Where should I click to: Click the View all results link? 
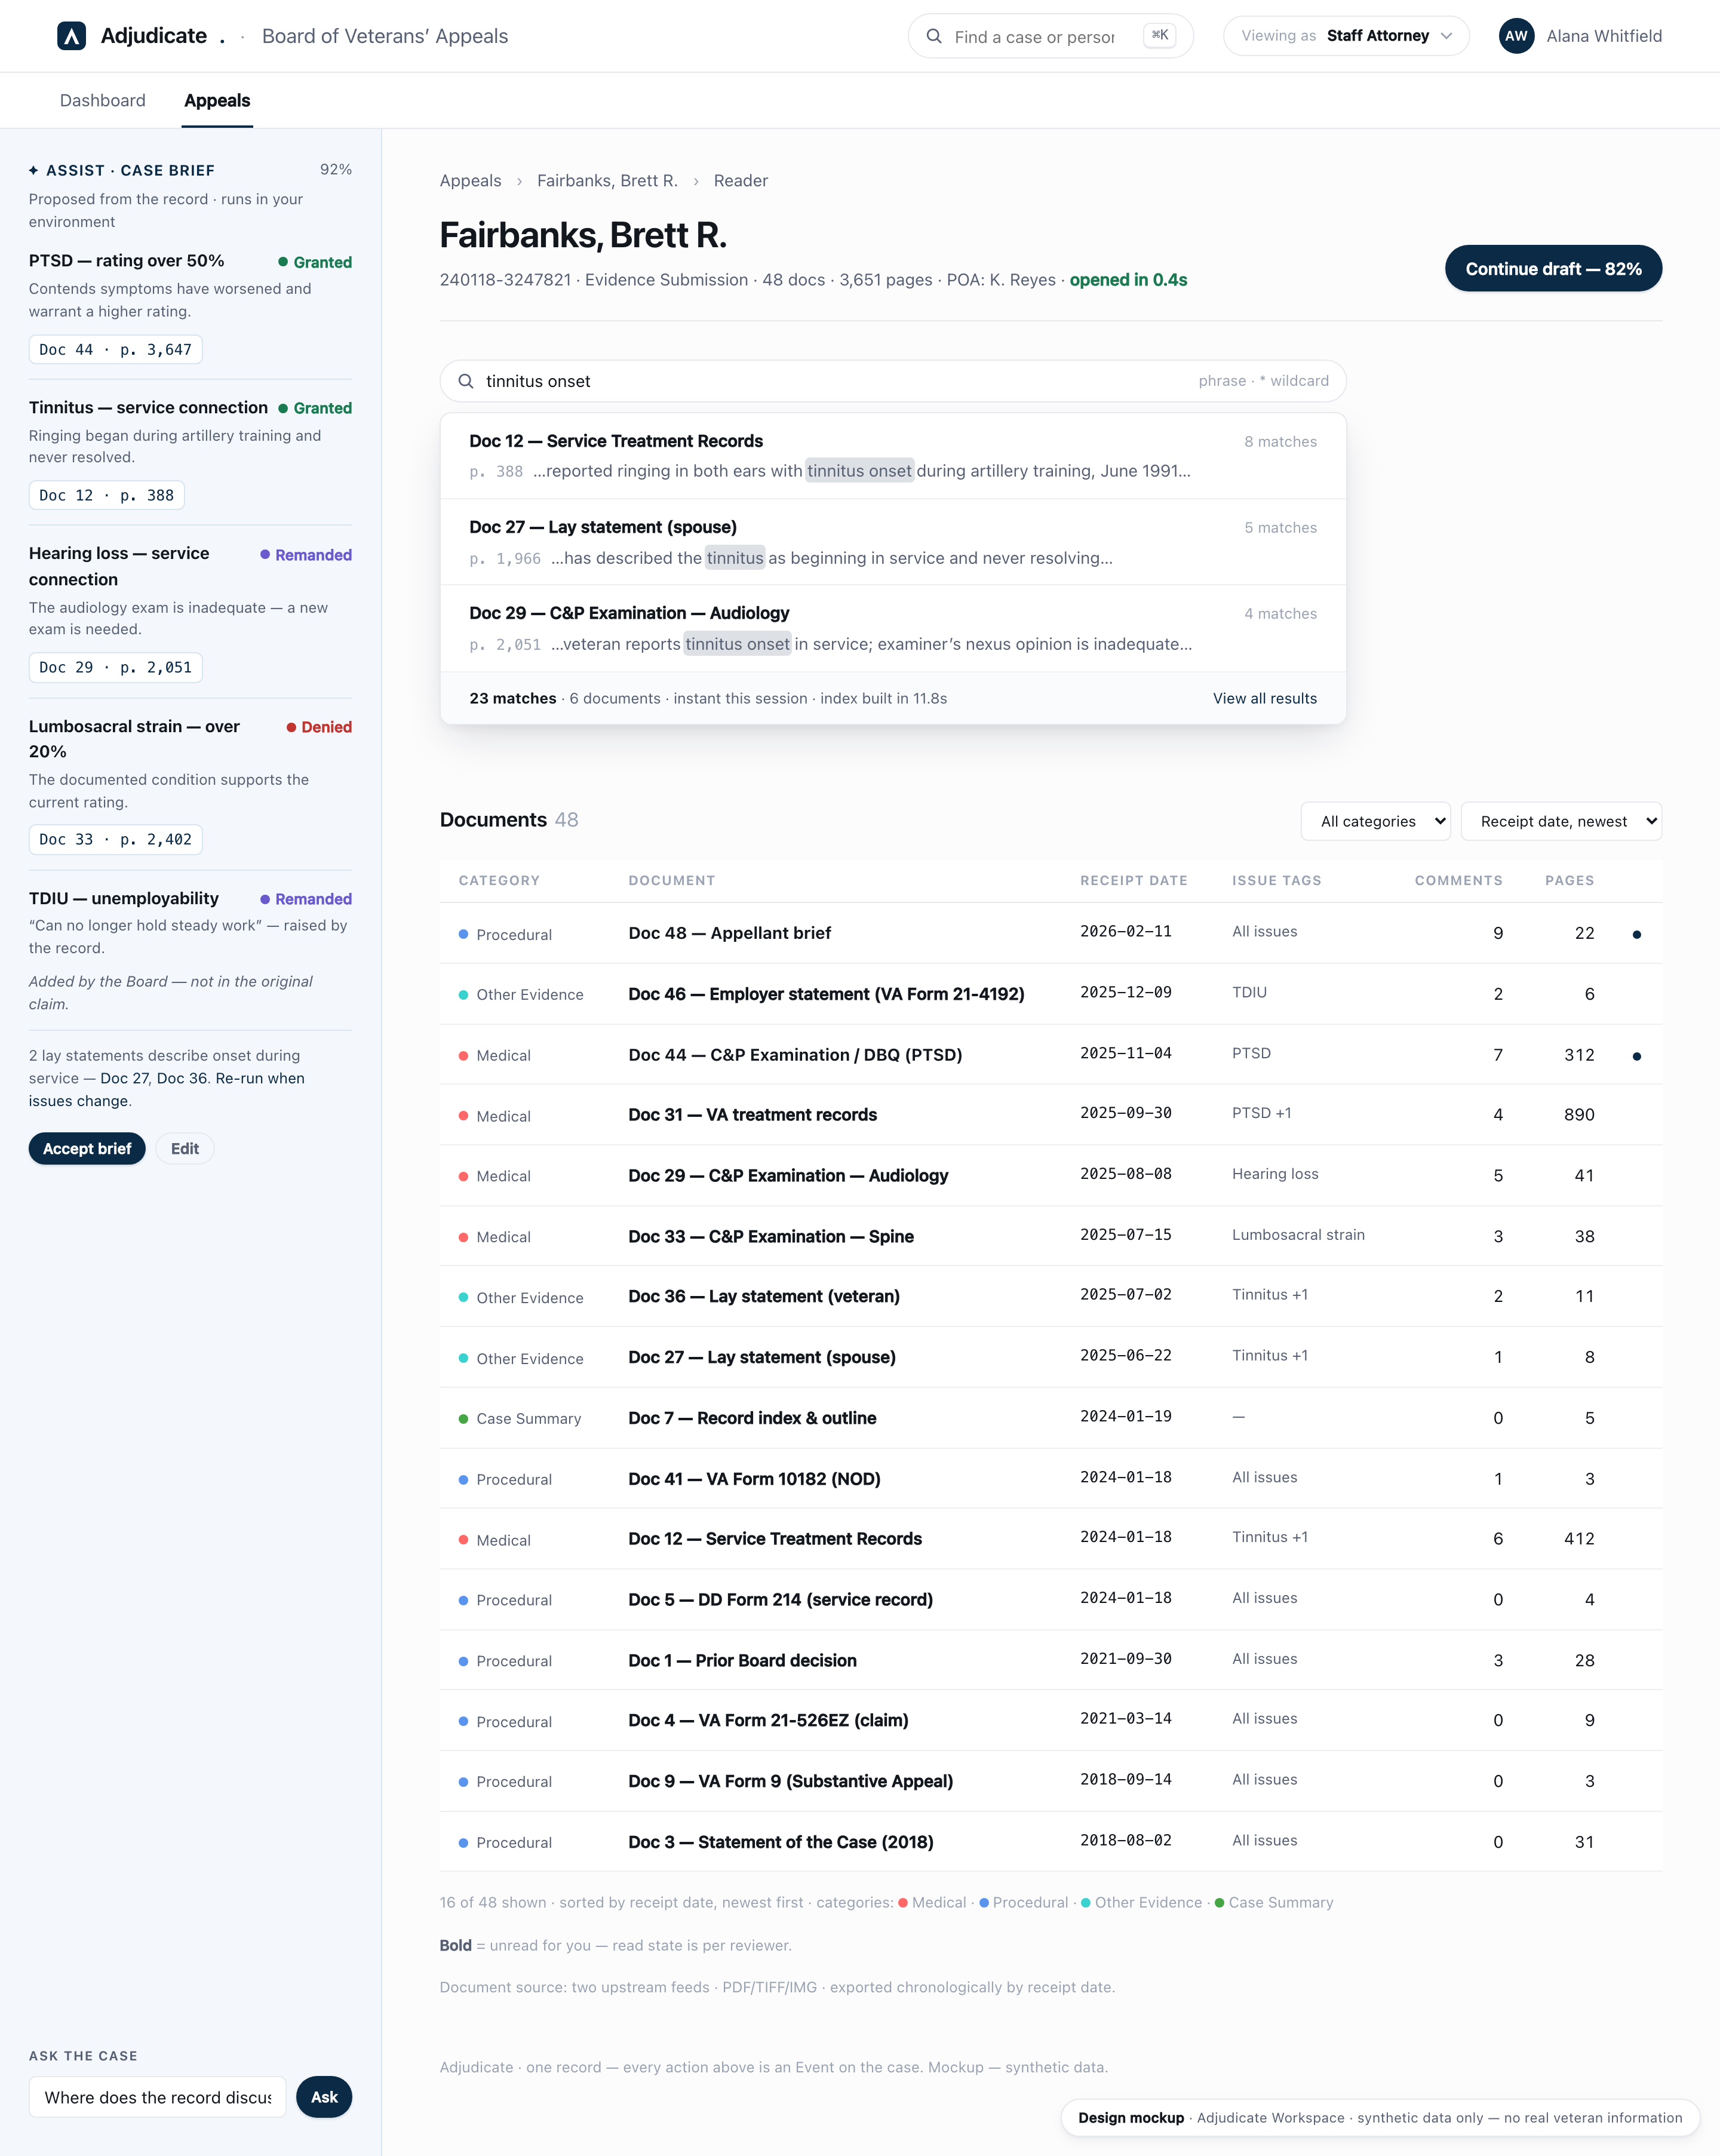coord(1265,698)
